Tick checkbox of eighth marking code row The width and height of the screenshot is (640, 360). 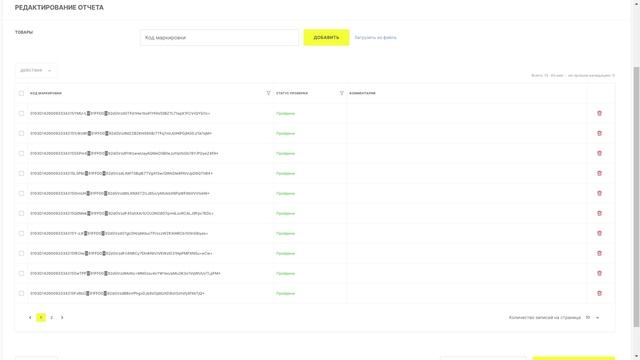21,253
